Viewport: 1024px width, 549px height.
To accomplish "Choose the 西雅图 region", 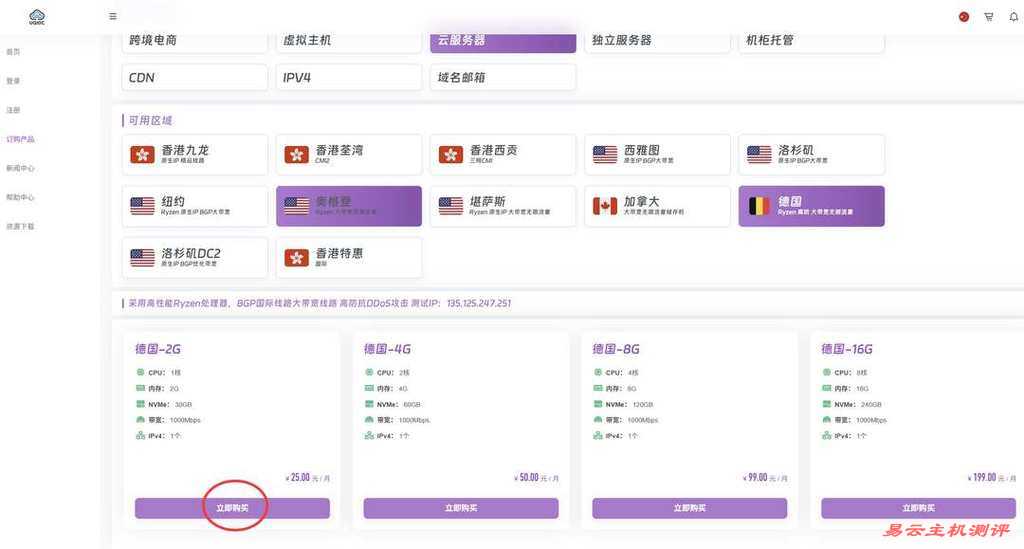I will tap(657, 155).
